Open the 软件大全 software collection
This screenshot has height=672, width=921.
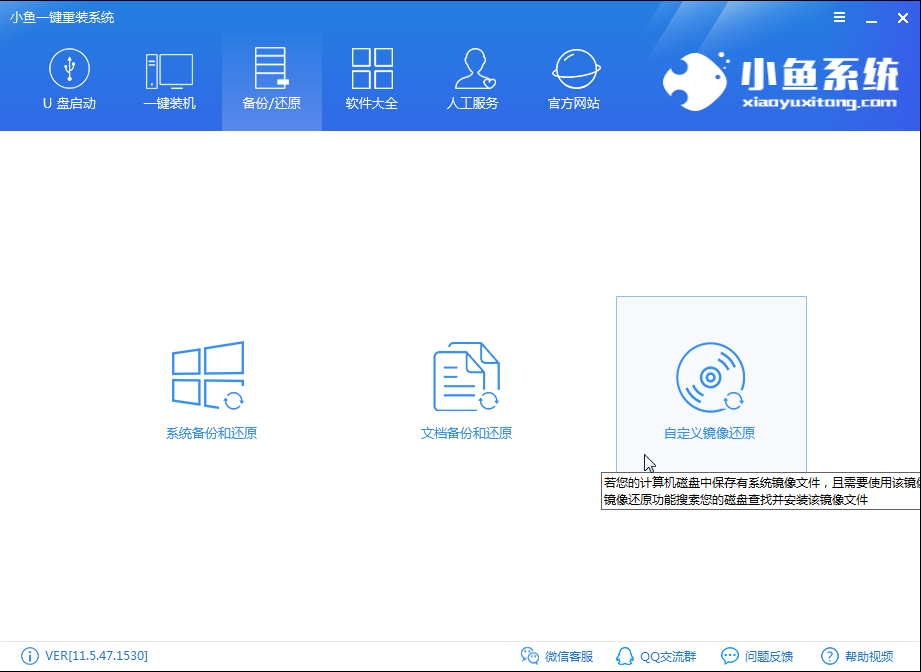tap(371, 78)
